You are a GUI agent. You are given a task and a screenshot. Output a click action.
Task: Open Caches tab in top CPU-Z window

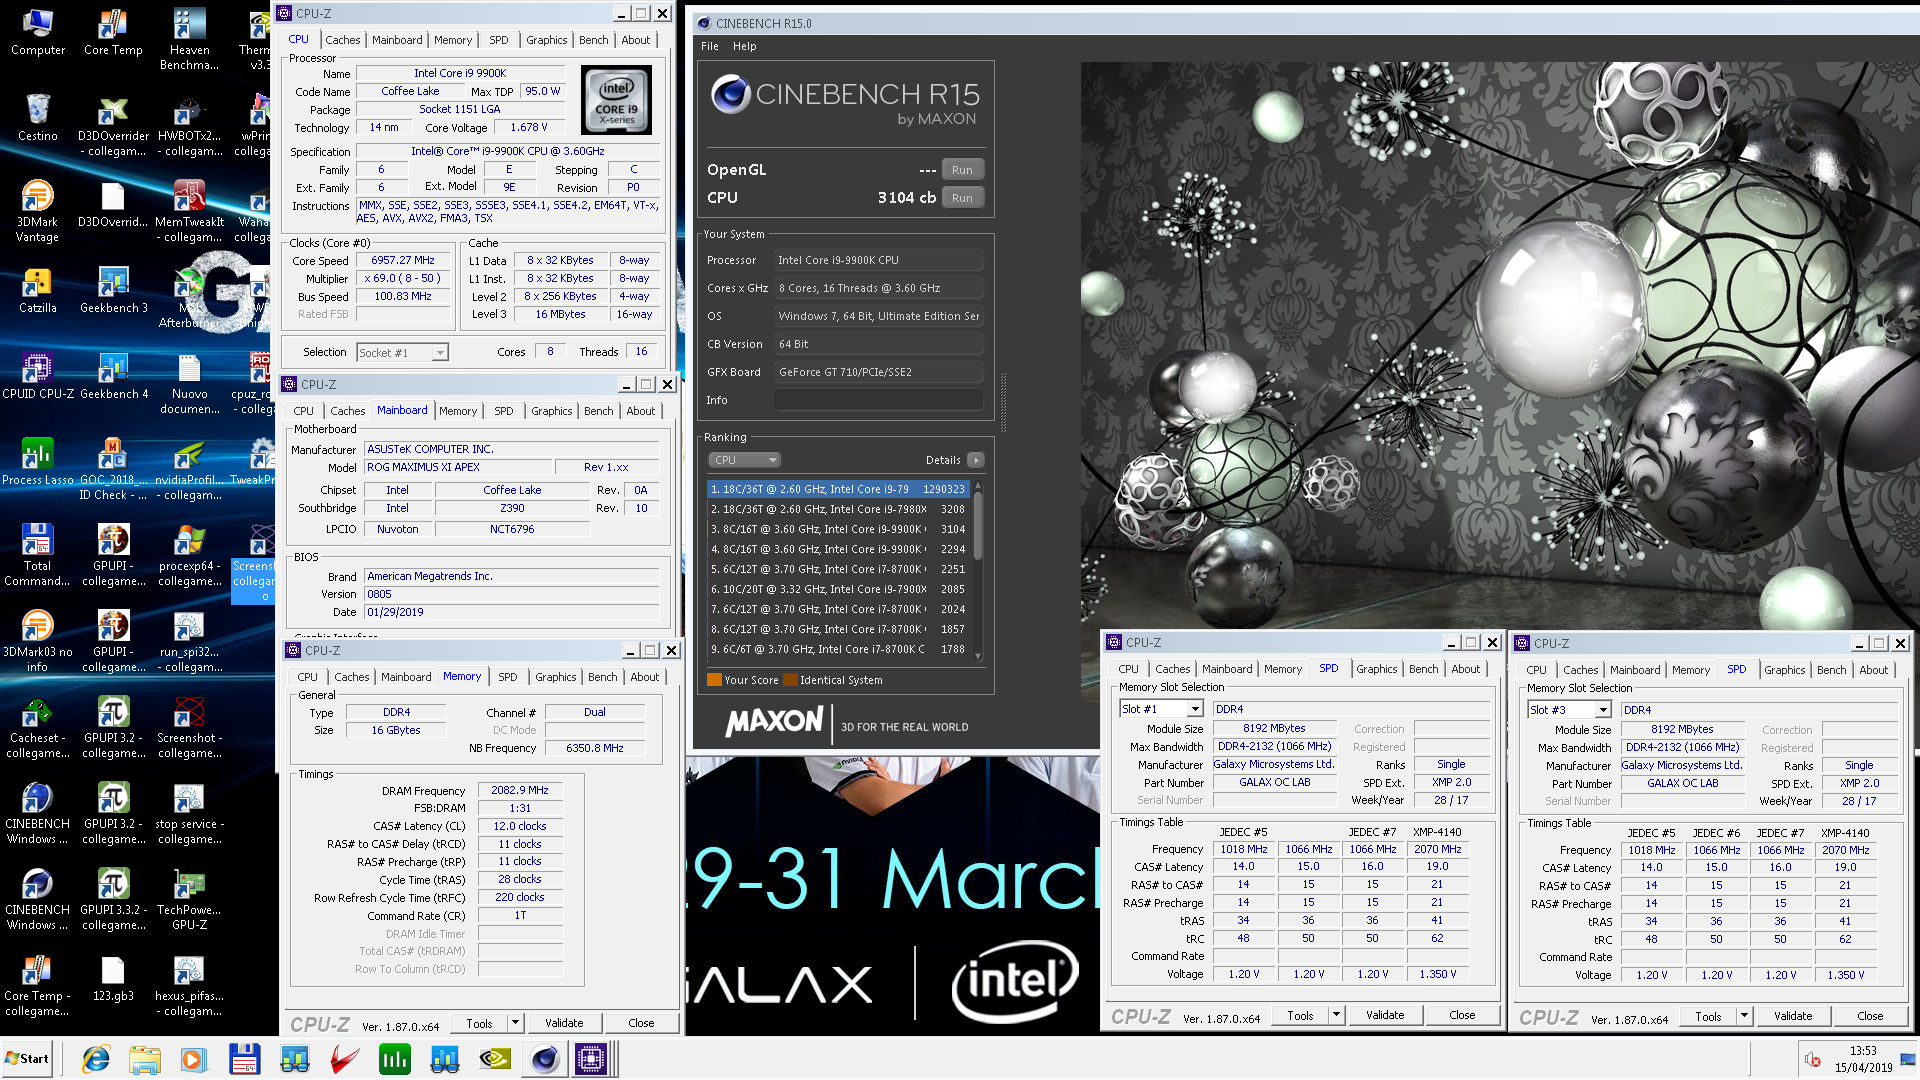tap(342, 40)
